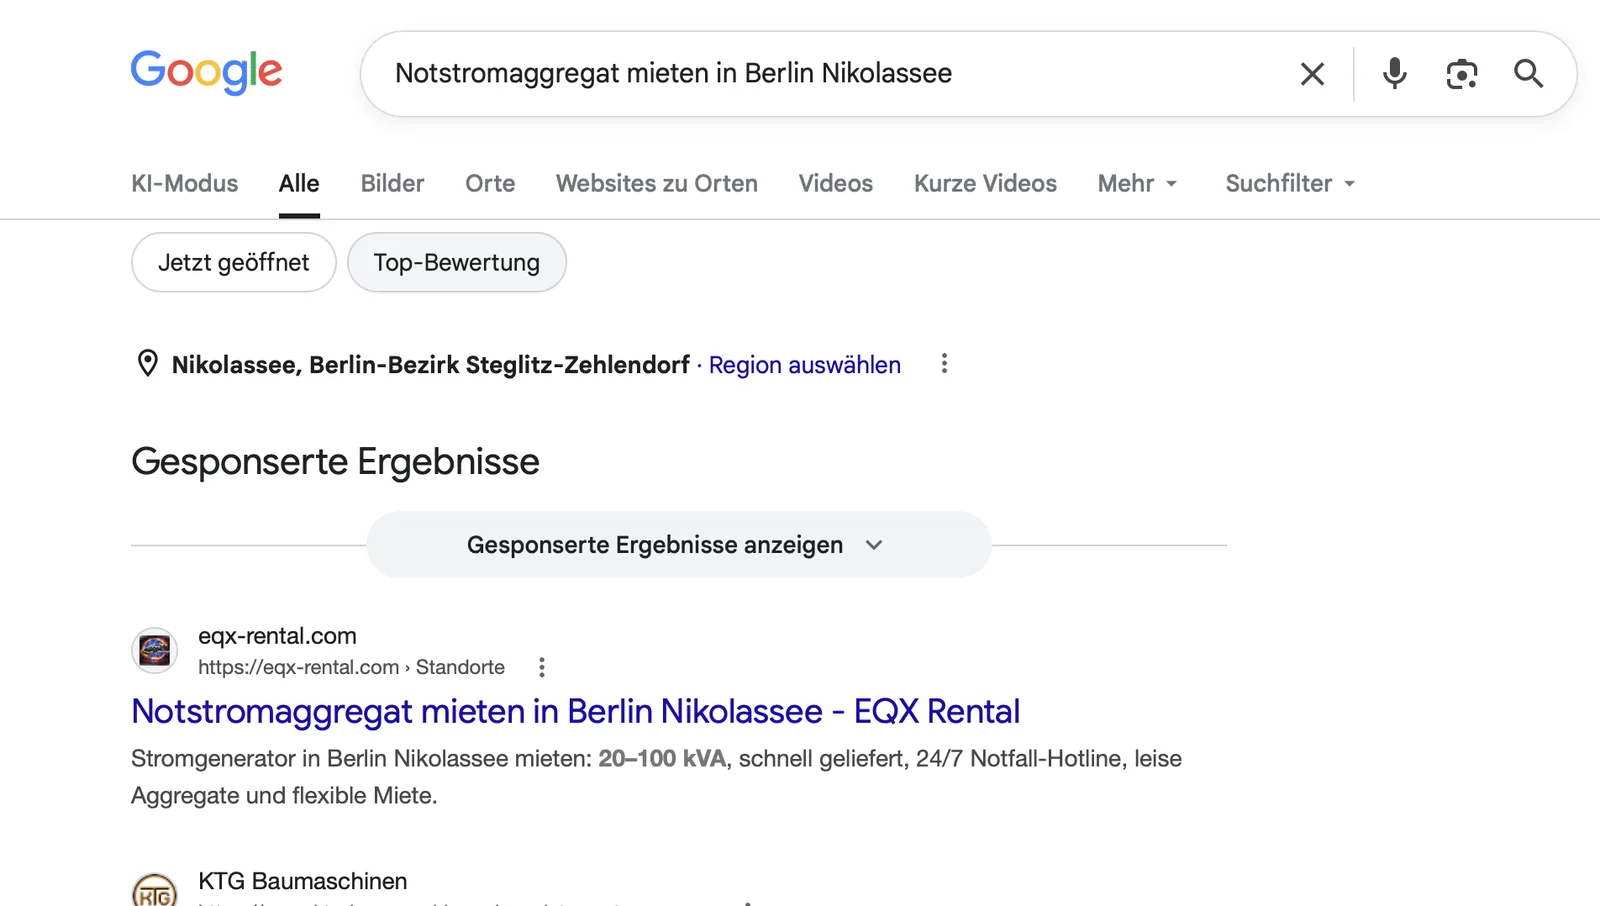Open the Websites zu Orten tab

[x=657, y=183]
